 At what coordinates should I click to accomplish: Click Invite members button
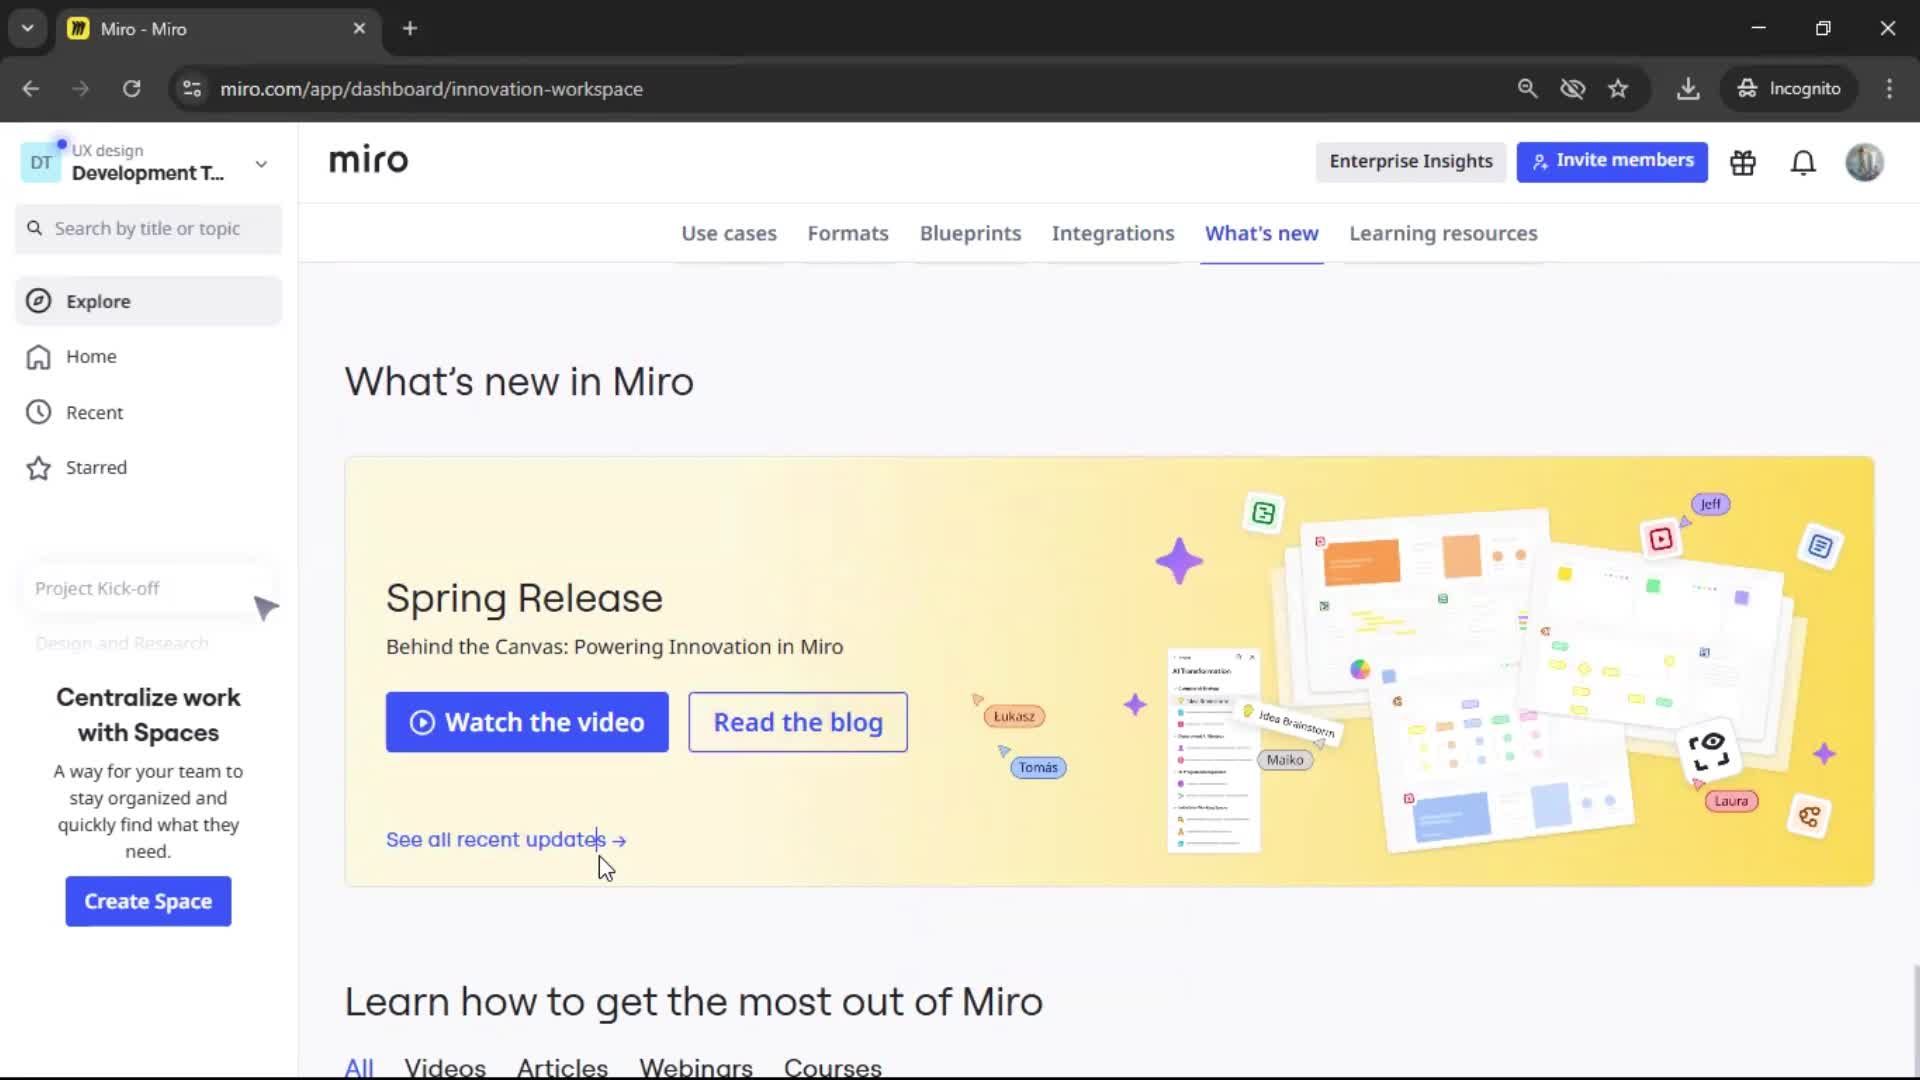tap(1612, 161)
